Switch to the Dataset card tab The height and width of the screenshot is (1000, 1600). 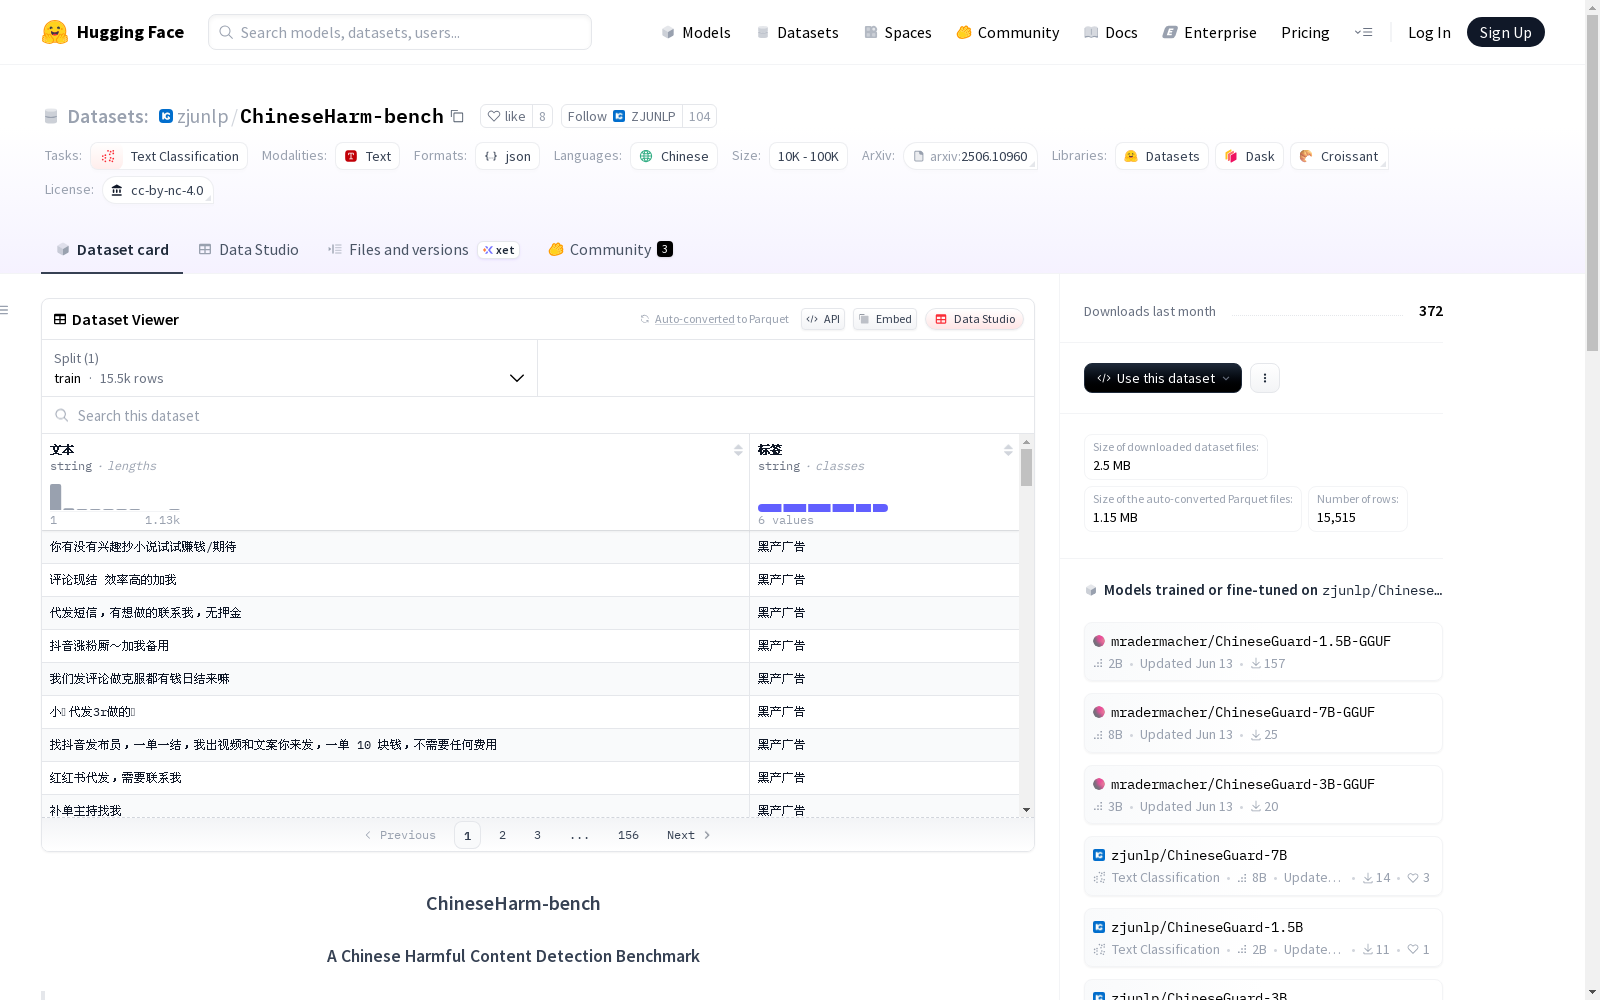112,250
